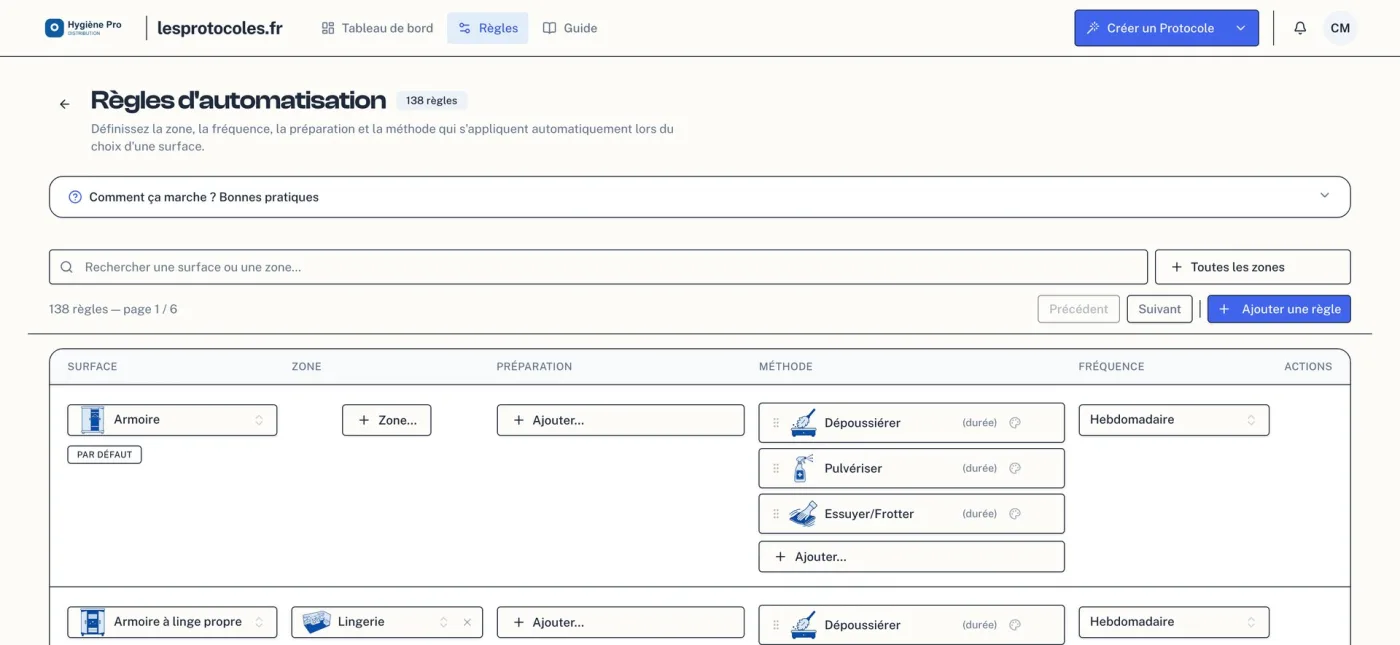This screenshot has height=645, width=1400.
Task: Set duration (durée) for Essuyer/Frotter
Action: tap(980, 514)
